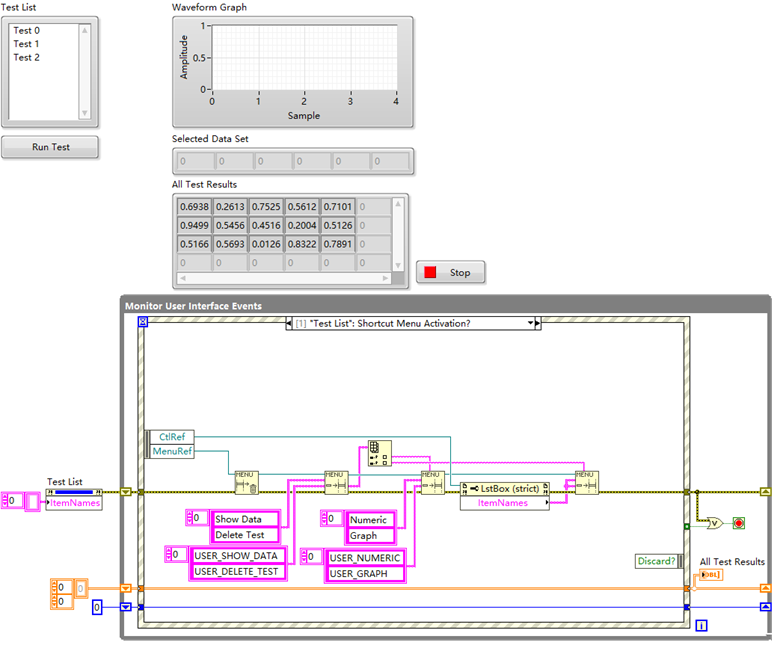Select the LstBox (strict) property node header
The width and height of the screenshot is (777, 645).
[x=504, y=489]
